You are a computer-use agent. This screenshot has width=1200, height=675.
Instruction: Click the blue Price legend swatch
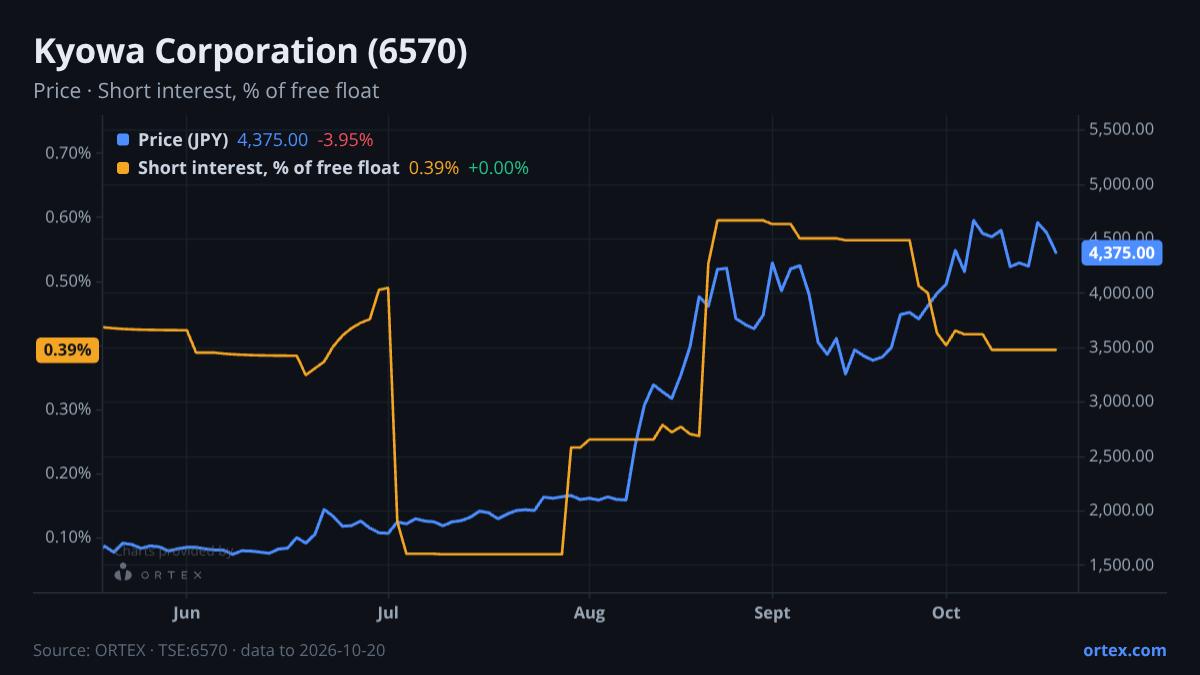123,139
